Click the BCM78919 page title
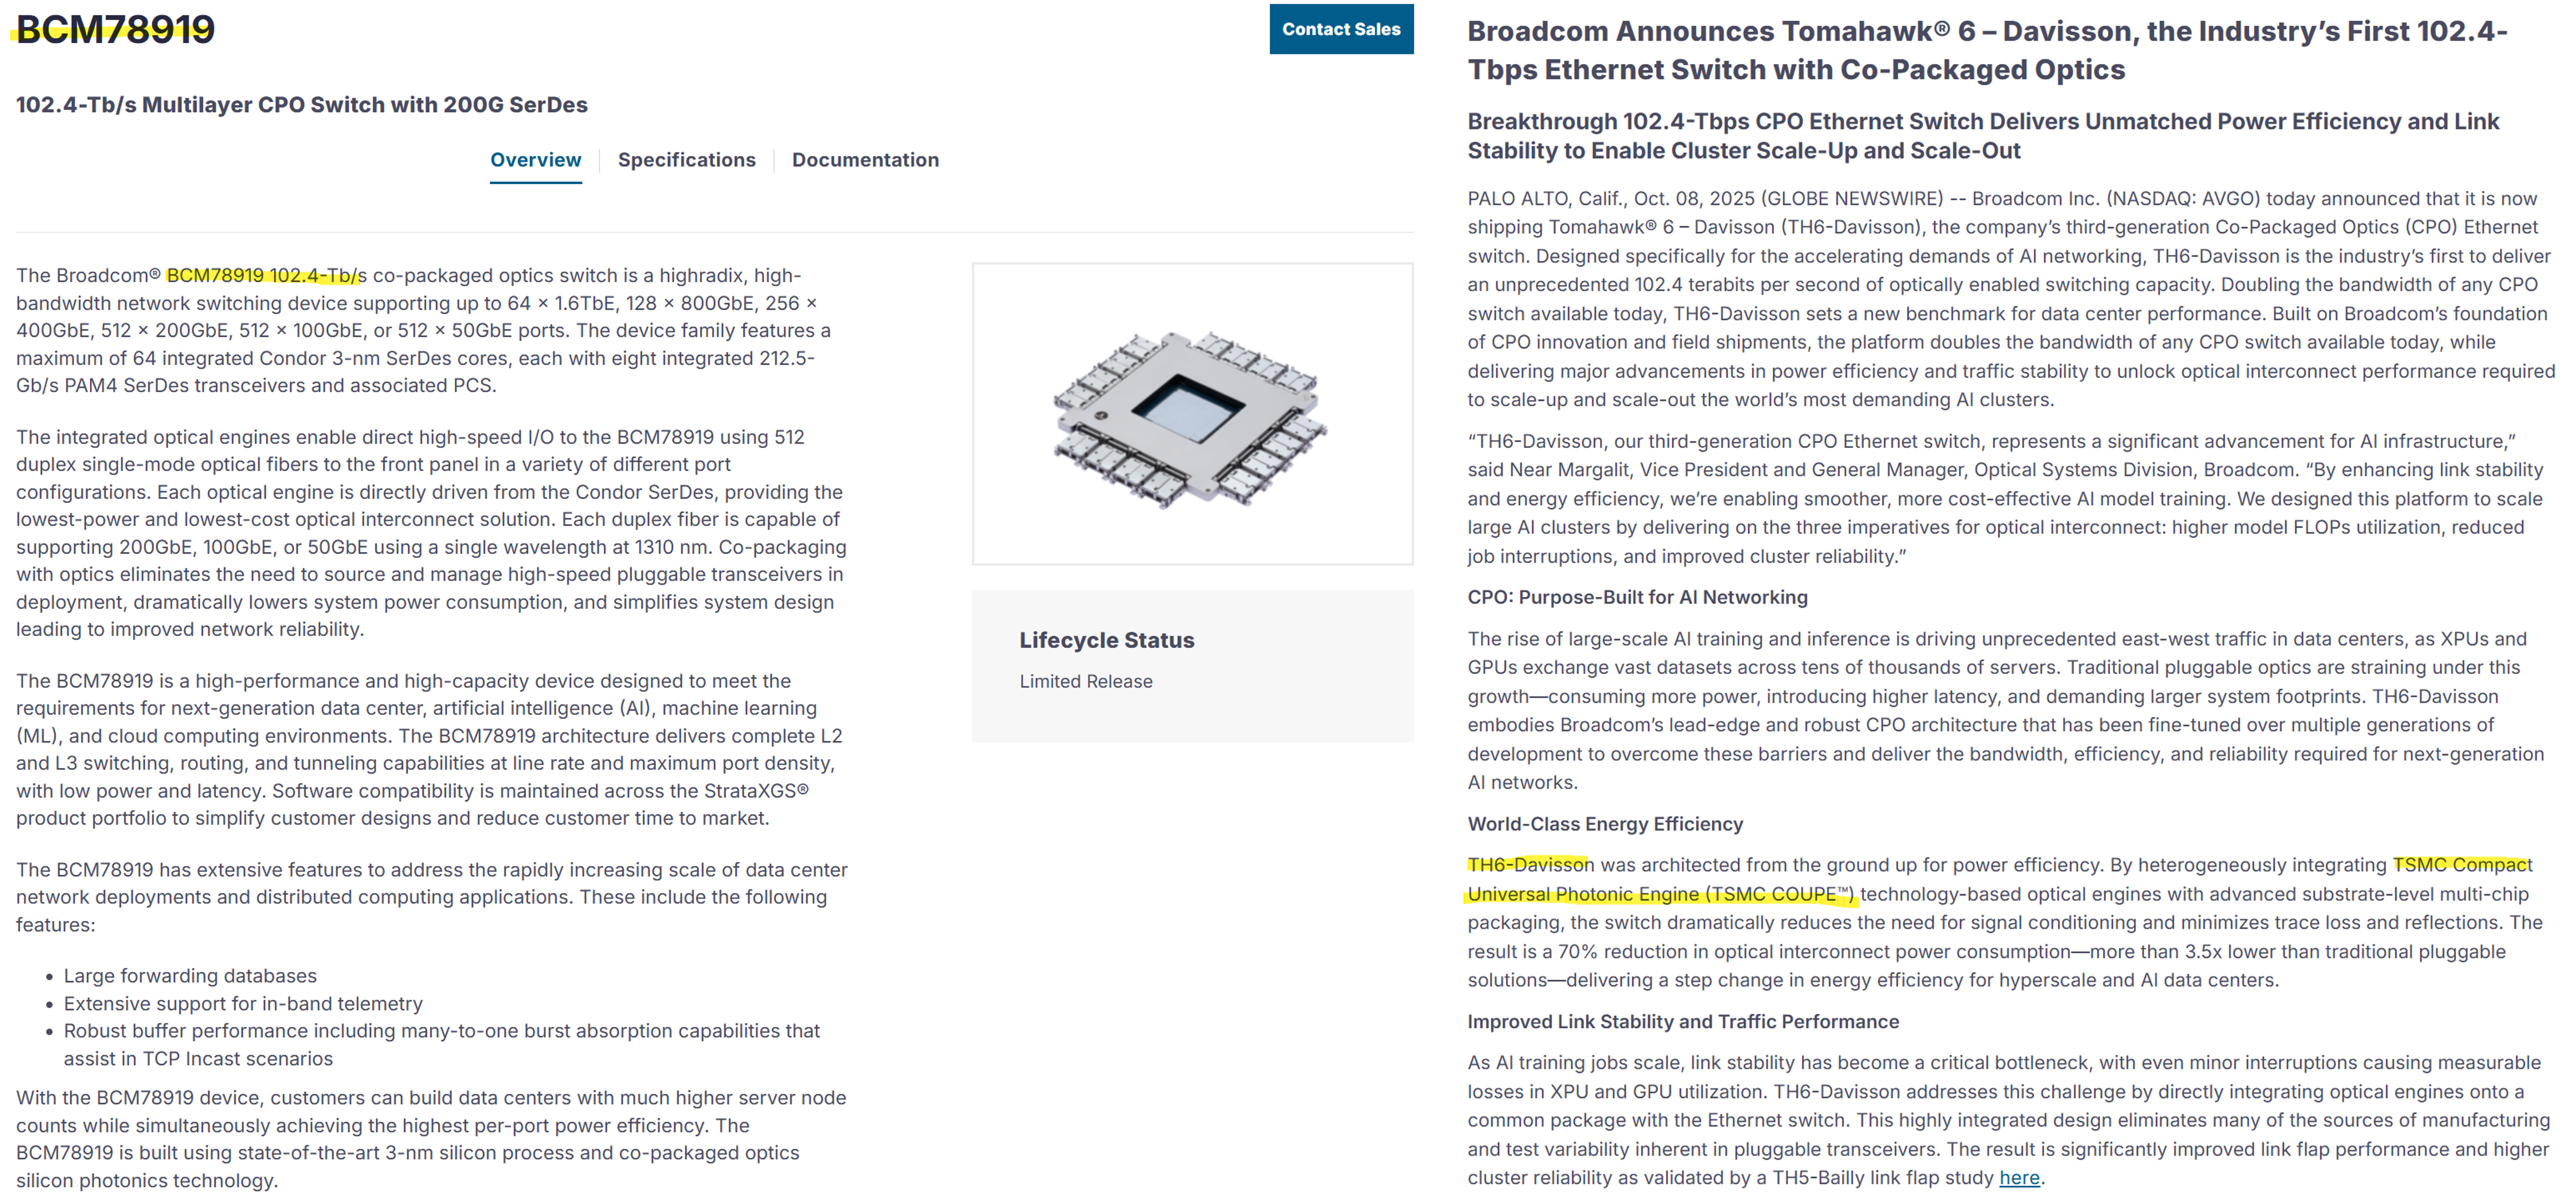 tap(115, 30)
